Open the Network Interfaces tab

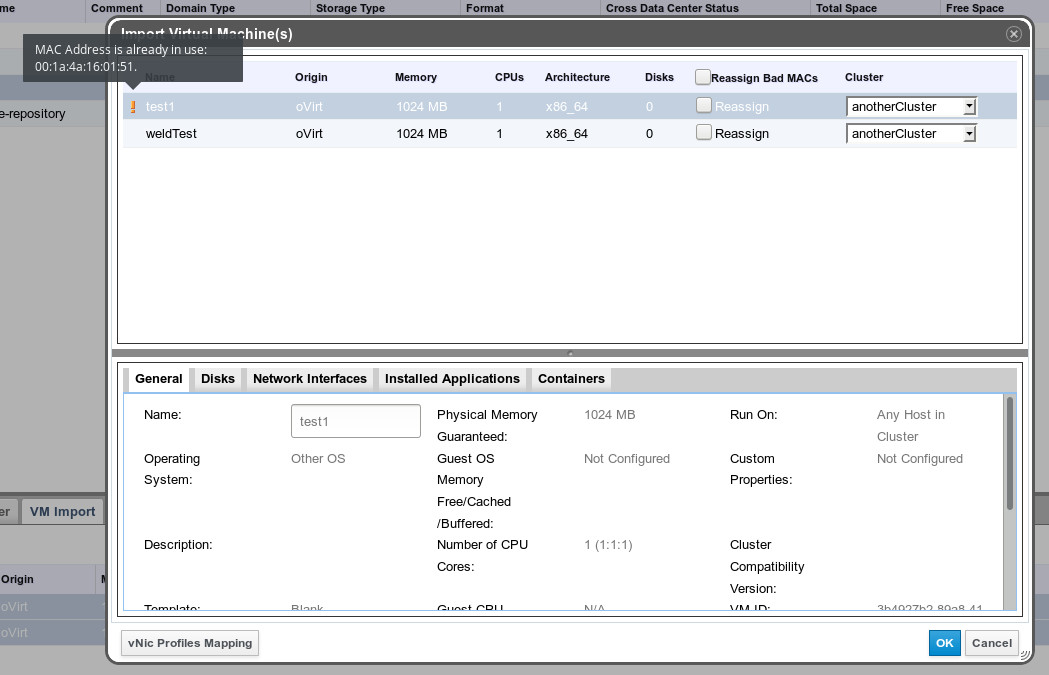click(309, 379)
